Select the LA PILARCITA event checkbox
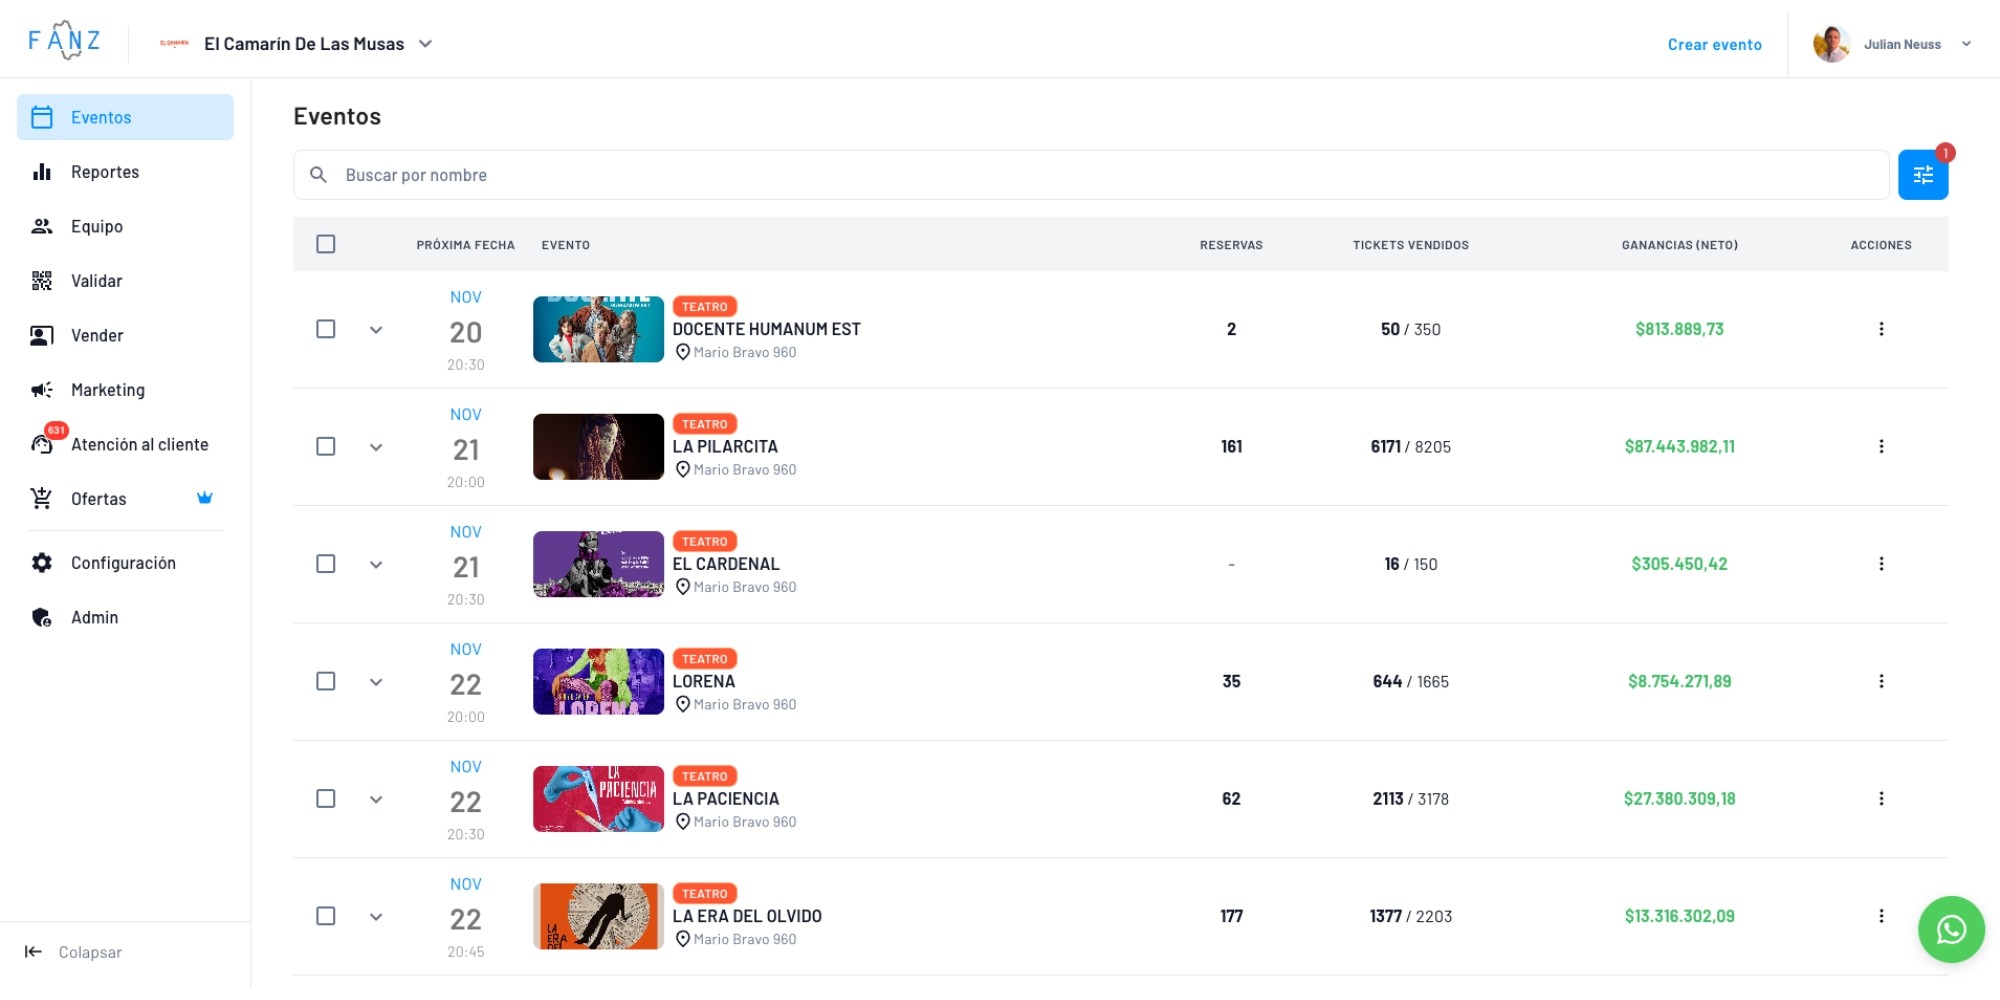The height and width of the screenshot is (1000, 2000). [x=326, y=447]
